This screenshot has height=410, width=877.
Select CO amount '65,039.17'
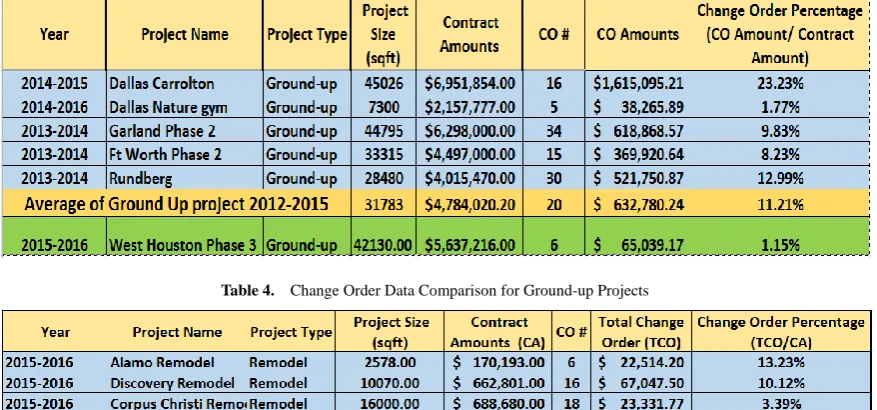pyautogui.click(x=652, y=245)
